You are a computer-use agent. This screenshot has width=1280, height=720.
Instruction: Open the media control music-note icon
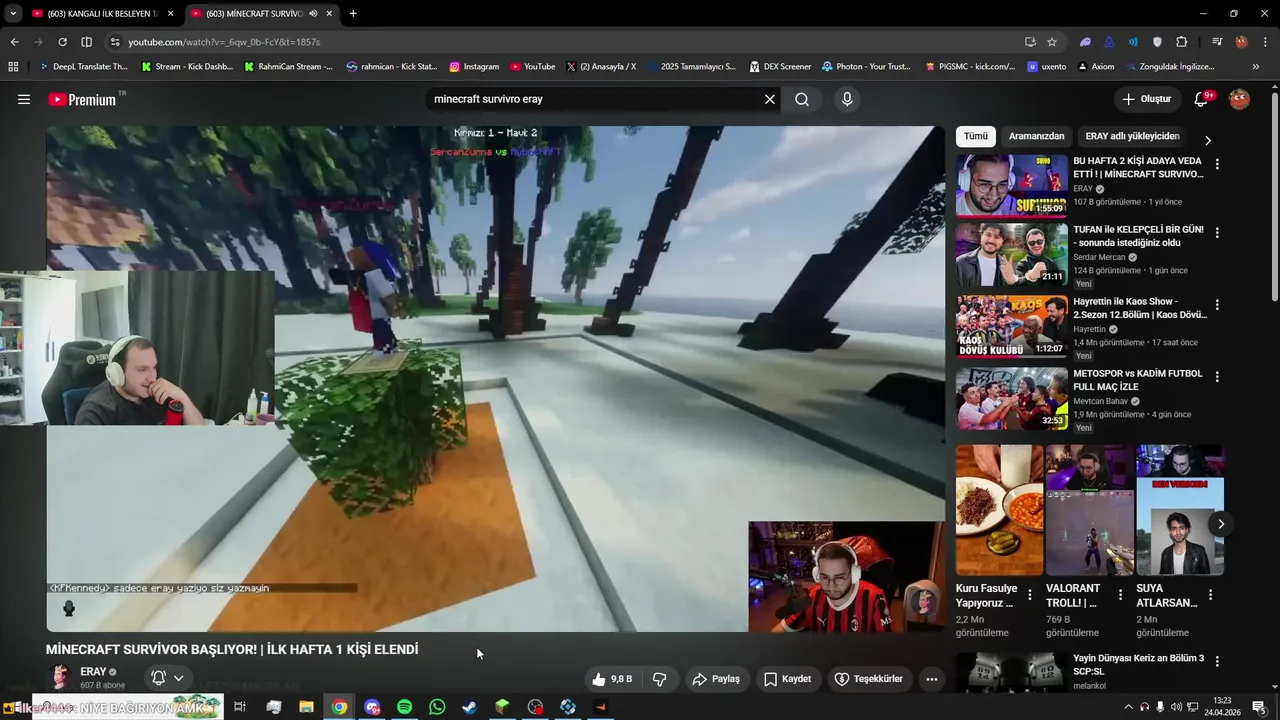click(1217, 42)
